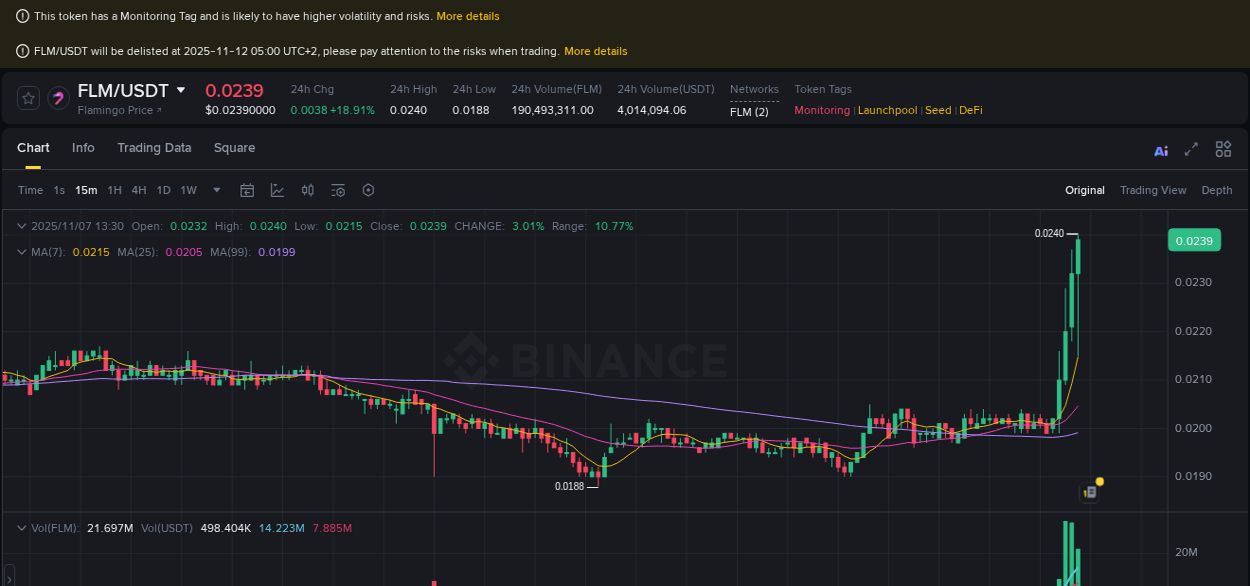
Task: Click the price alert hexagon icon
Action: 367,190
